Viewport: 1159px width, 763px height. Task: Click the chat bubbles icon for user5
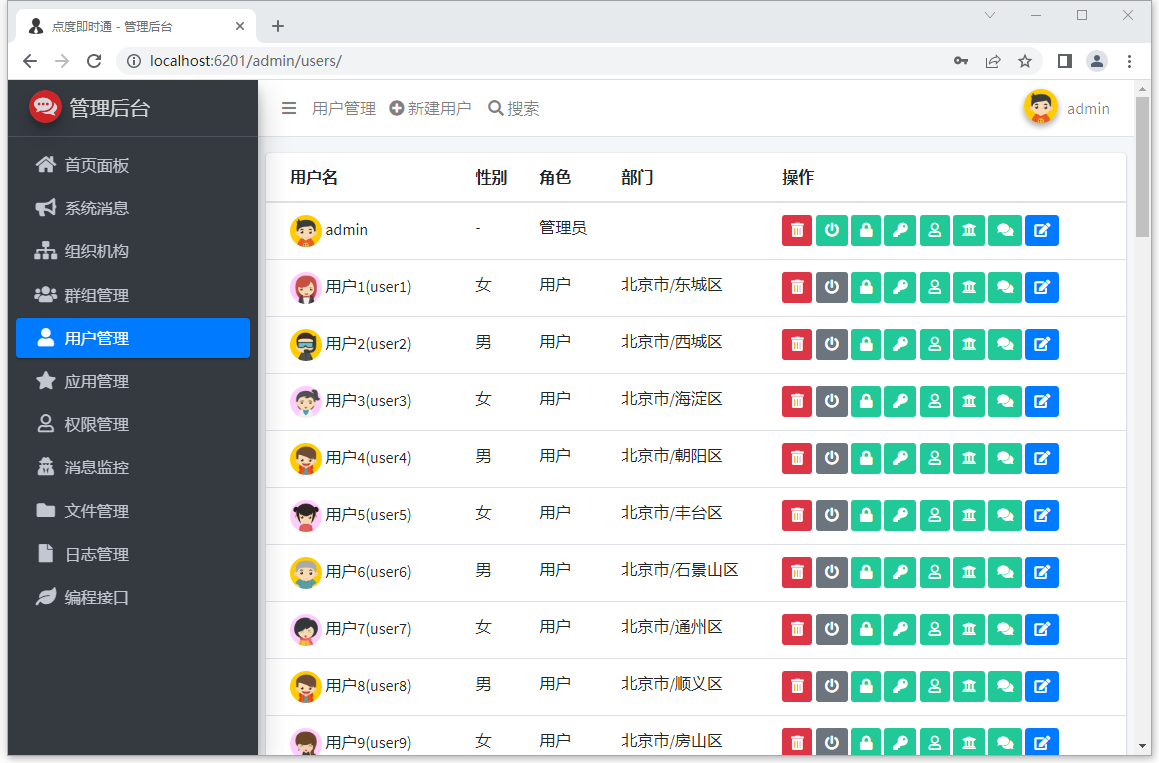pyautogui.click(x=1005, y=515)
